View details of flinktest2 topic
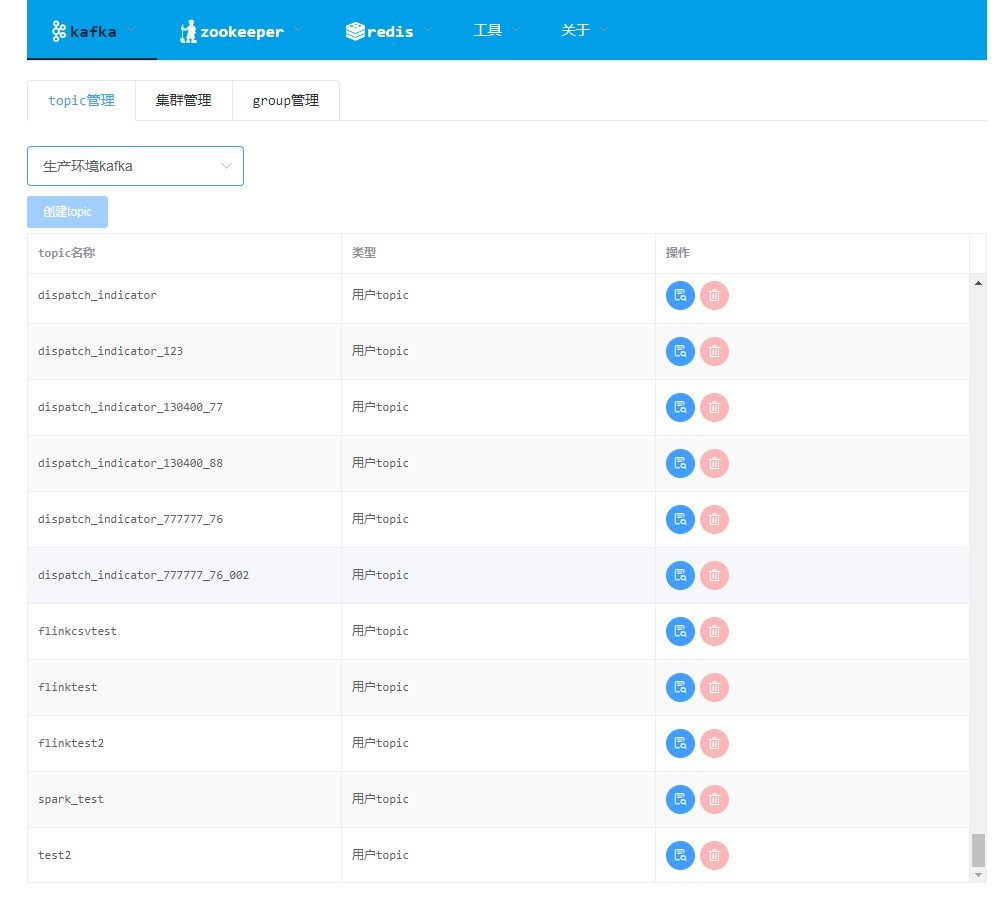 (680, 743)
